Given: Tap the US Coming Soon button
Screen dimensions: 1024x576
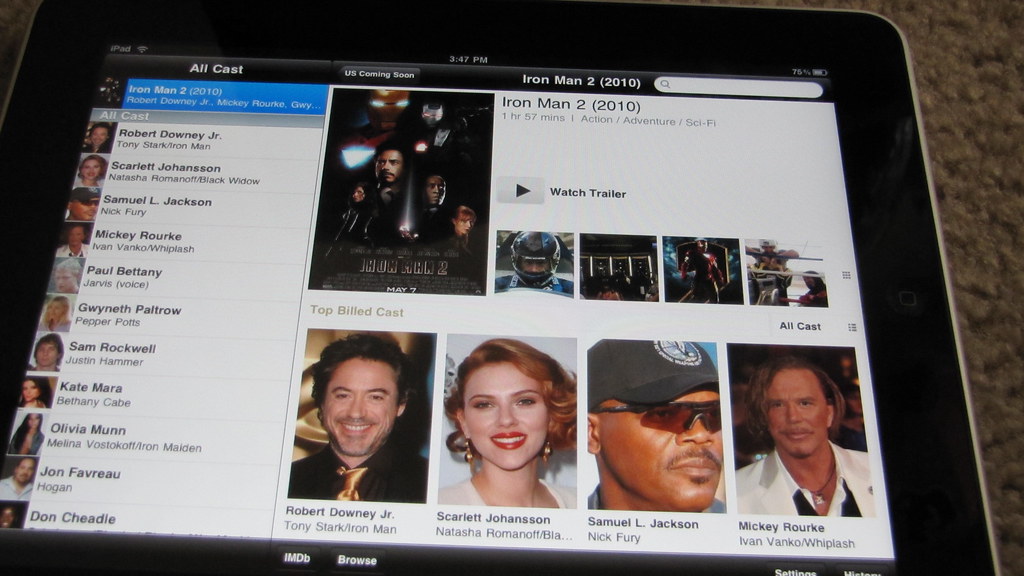Looking at the screenshot, I should pyautogui.click(x=379, y=74).
